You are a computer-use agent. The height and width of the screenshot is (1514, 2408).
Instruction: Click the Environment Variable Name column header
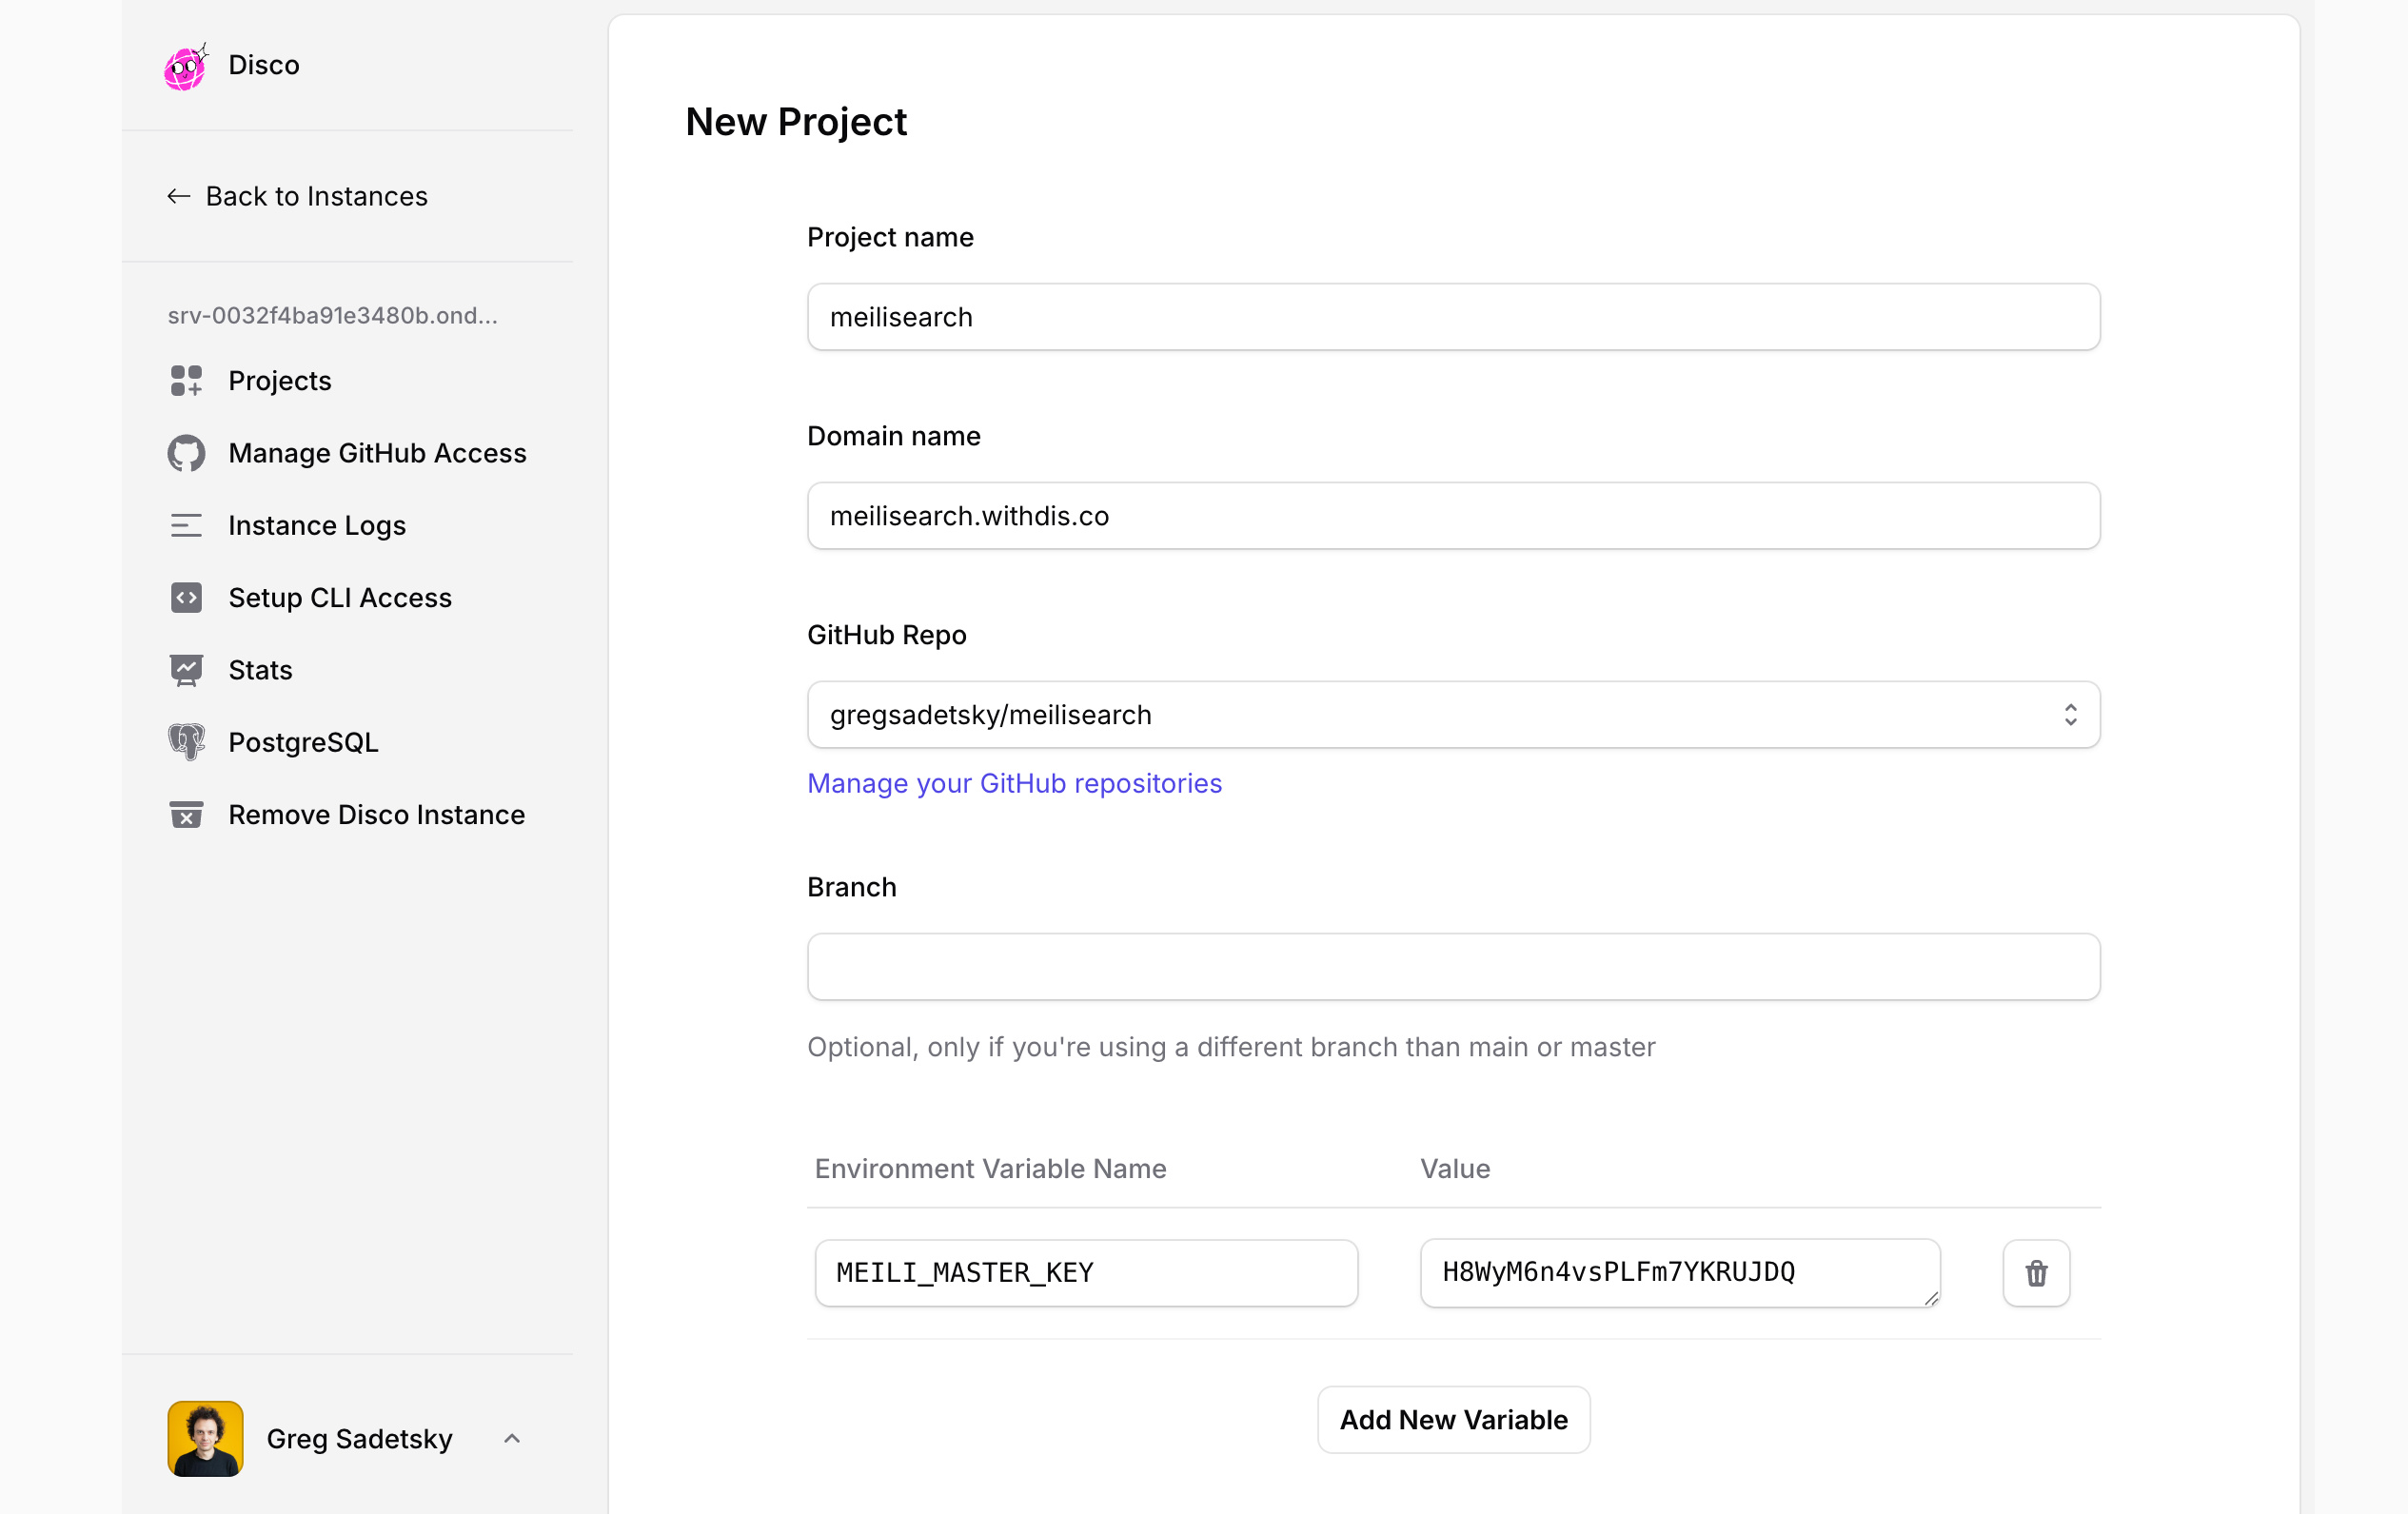(990, 1169)
